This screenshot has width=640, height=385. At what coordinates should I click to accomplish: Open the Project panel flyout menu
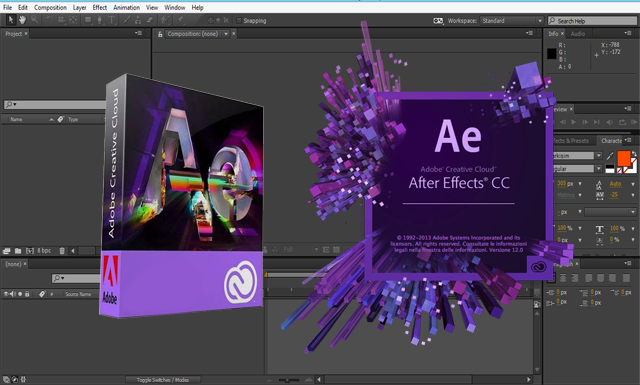pyautogui.click(x=138, y=33)
